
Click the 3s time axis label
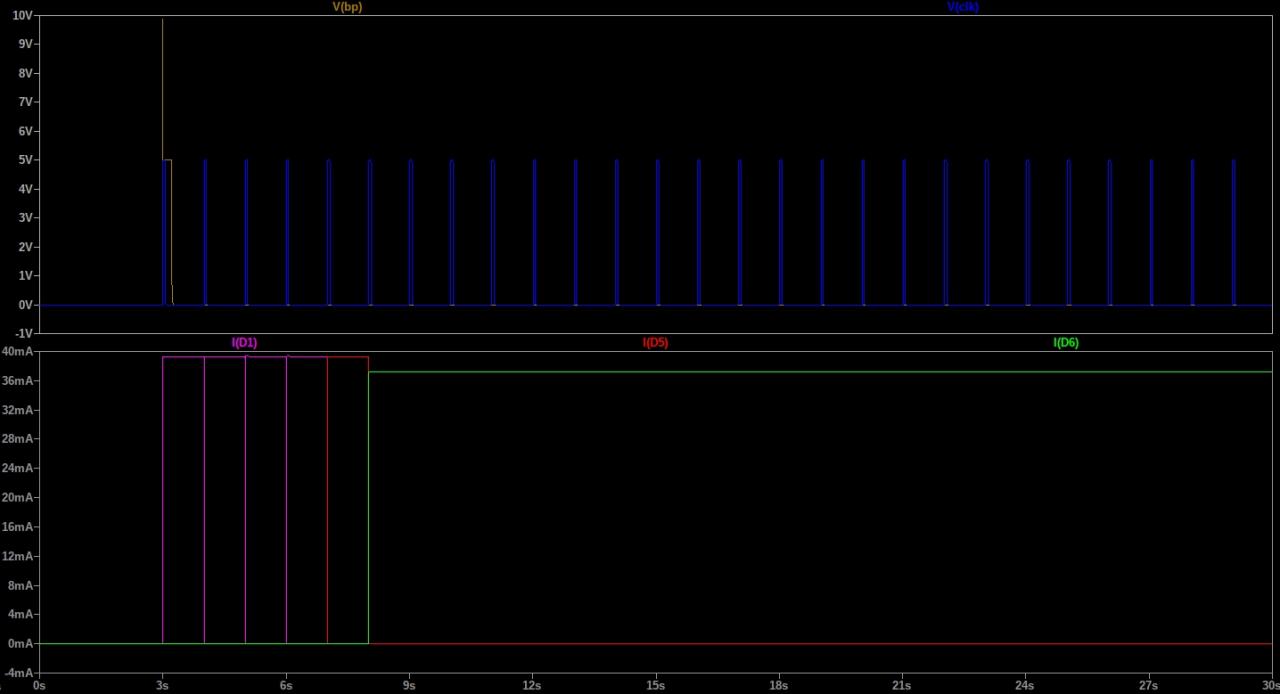tap(162, 686)
